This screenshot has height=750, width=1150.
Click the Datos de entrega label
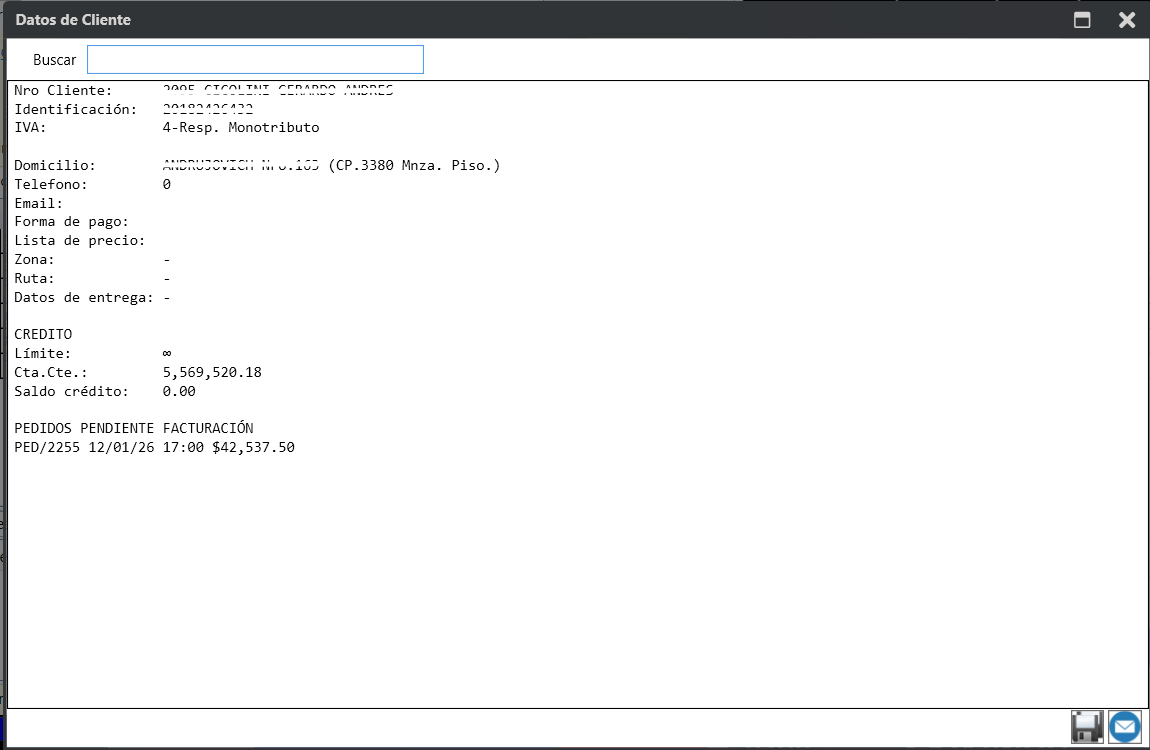coord(84,298)
